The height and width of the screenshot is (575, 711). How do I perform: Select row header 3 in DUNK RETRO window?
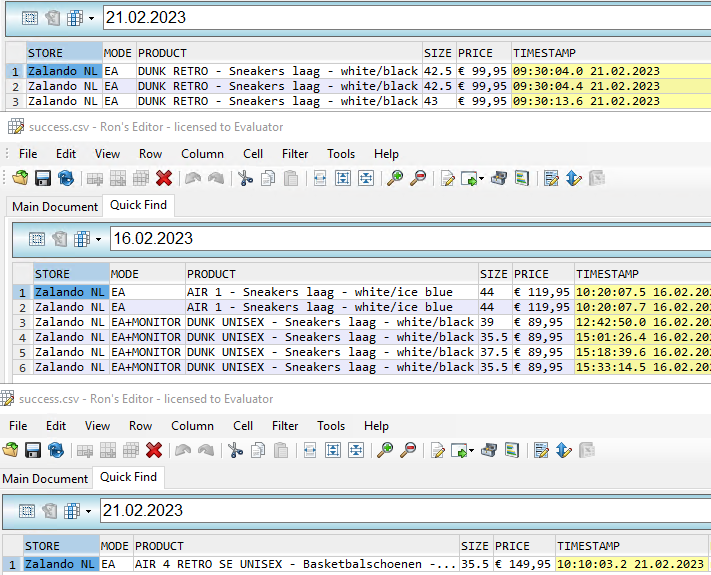click(15, 101)
